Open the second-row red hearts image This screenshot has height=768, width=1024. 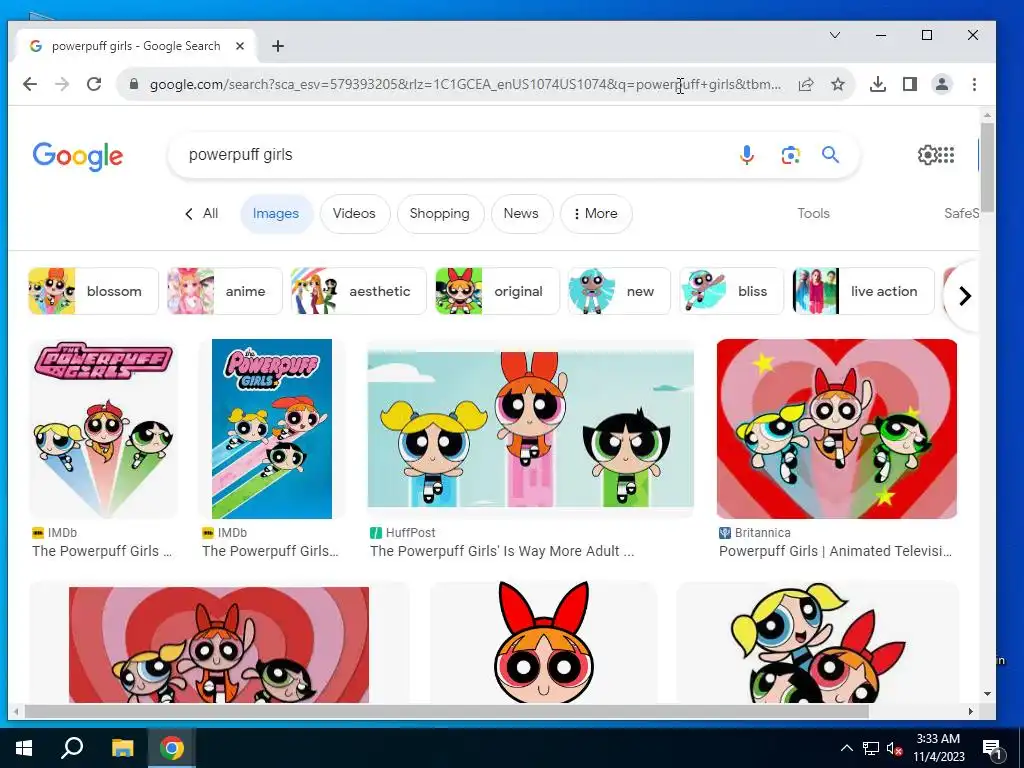pos(219,645)
